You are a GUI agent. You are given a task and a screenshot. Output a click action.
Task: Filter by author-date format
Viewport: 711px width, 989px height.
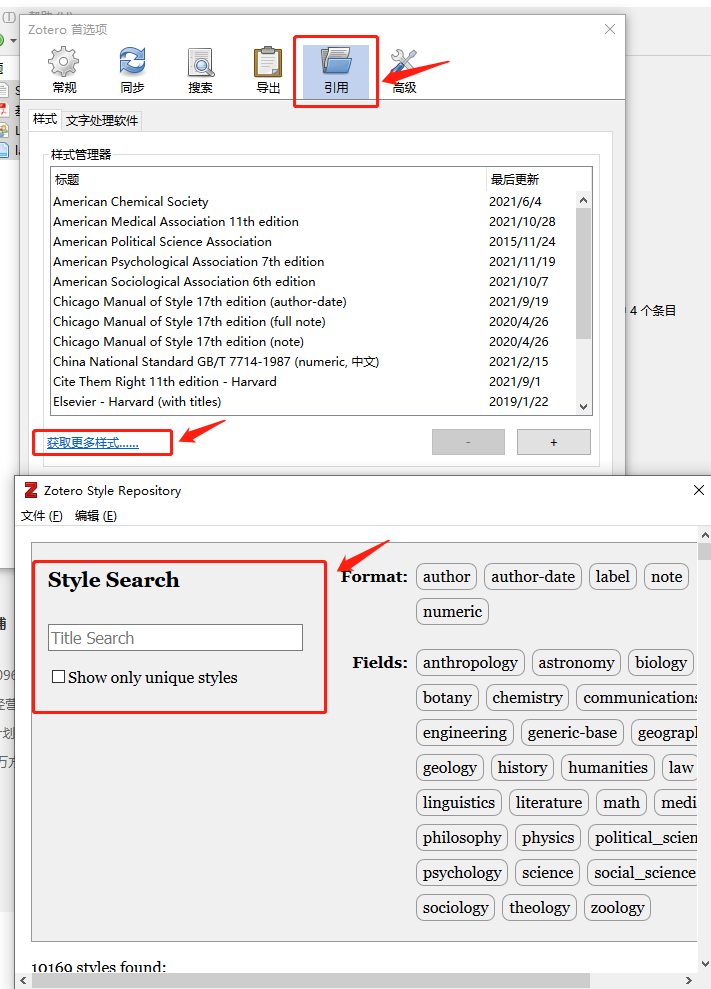(x=533, y=576)
